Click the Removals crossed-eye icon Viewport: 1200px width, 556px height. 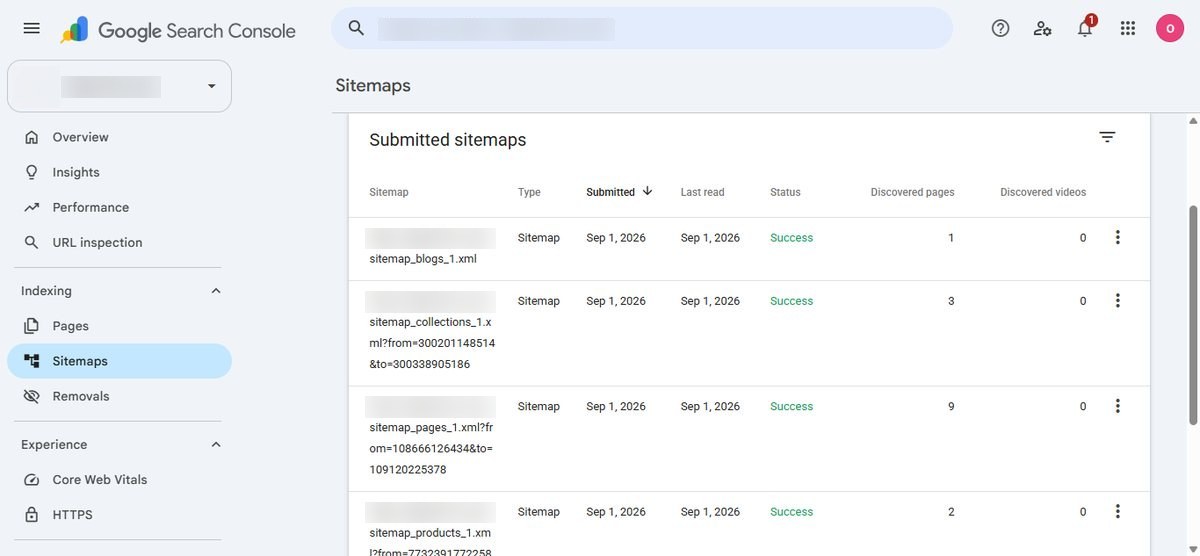pos(32,396)
